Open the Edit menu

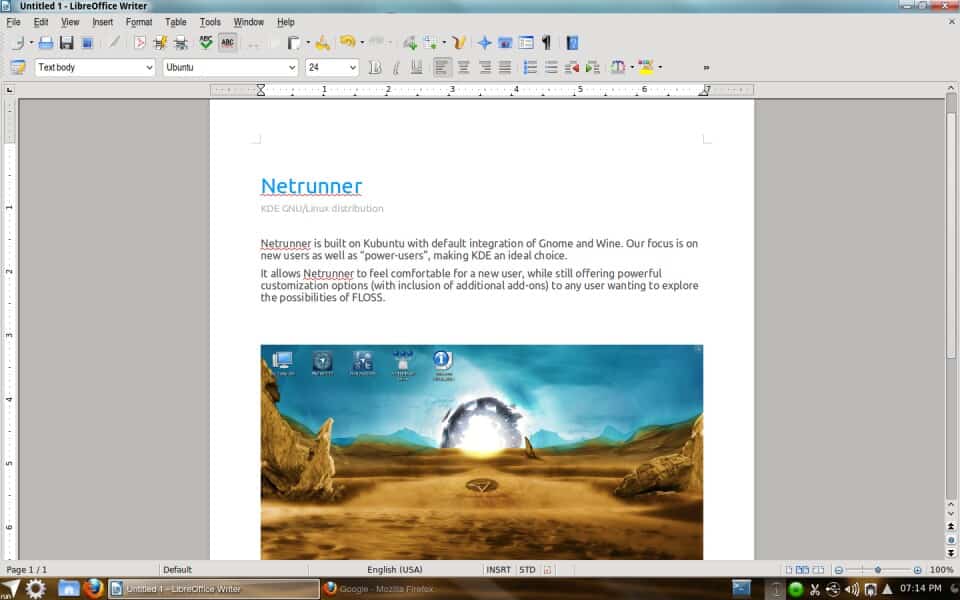point(41,22)
